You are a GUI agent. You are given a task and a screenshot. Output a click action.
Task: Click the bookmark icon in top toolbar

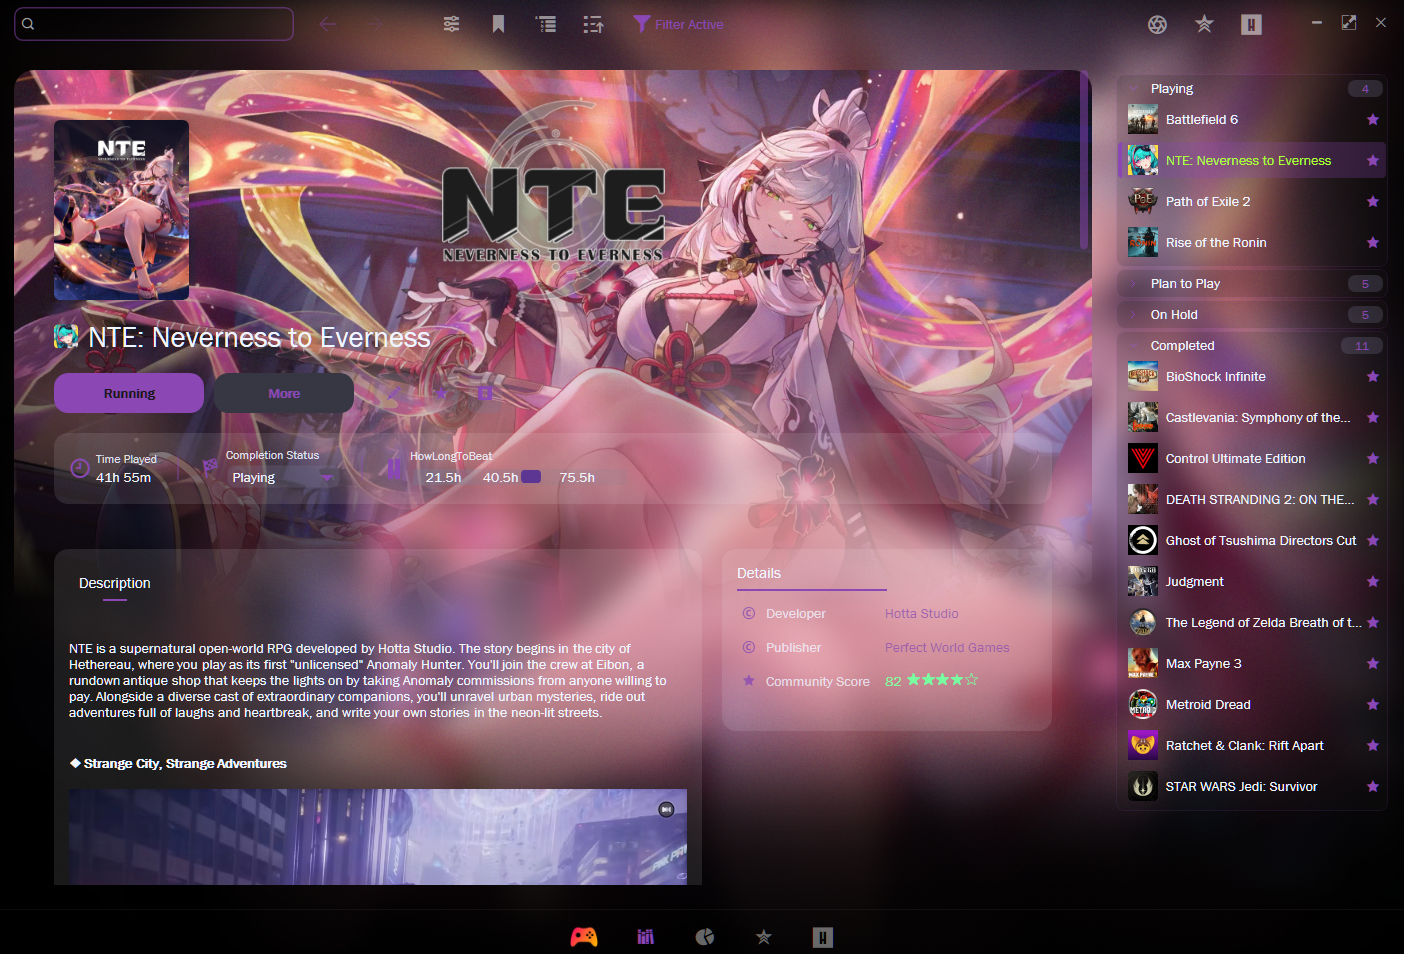click(498, 24)
